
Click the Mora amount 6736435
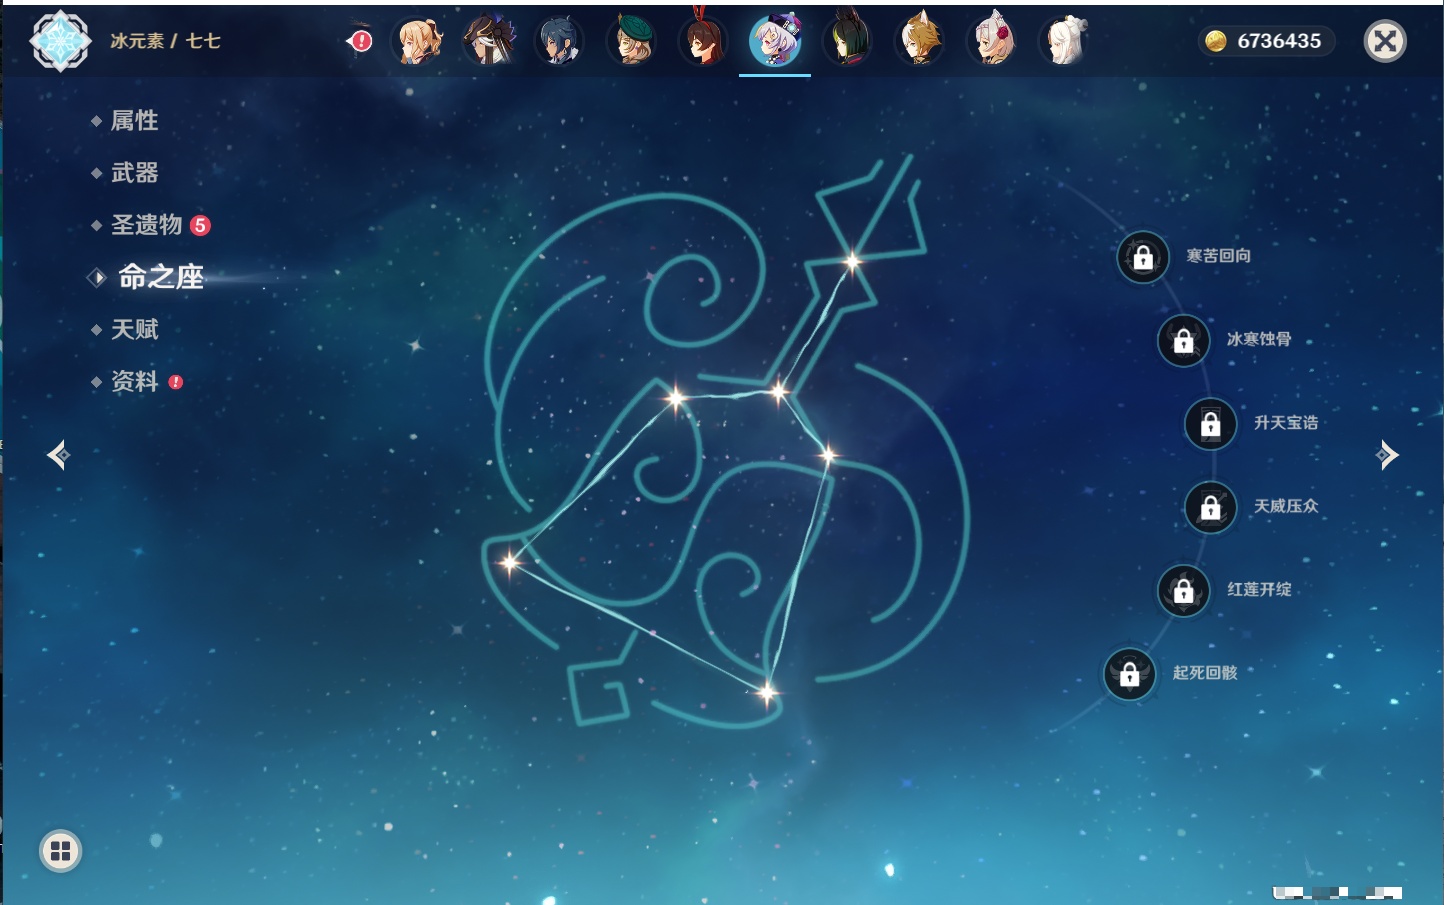click(x=1279, y=41)
